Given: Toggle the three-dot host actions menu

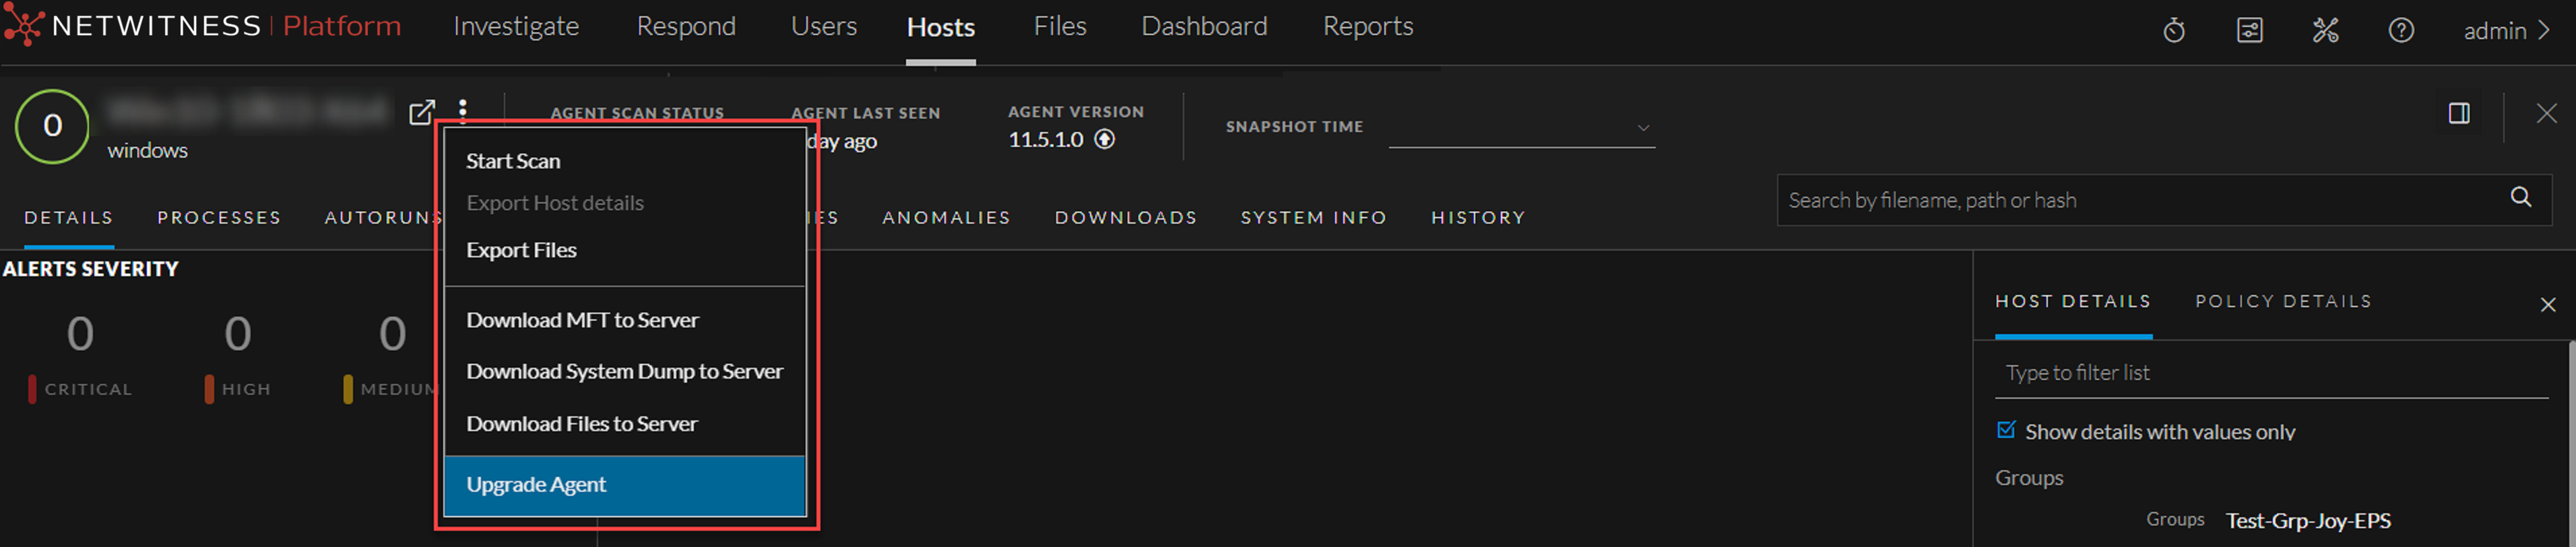Looking at the screenshot, I should pos(463,110).
